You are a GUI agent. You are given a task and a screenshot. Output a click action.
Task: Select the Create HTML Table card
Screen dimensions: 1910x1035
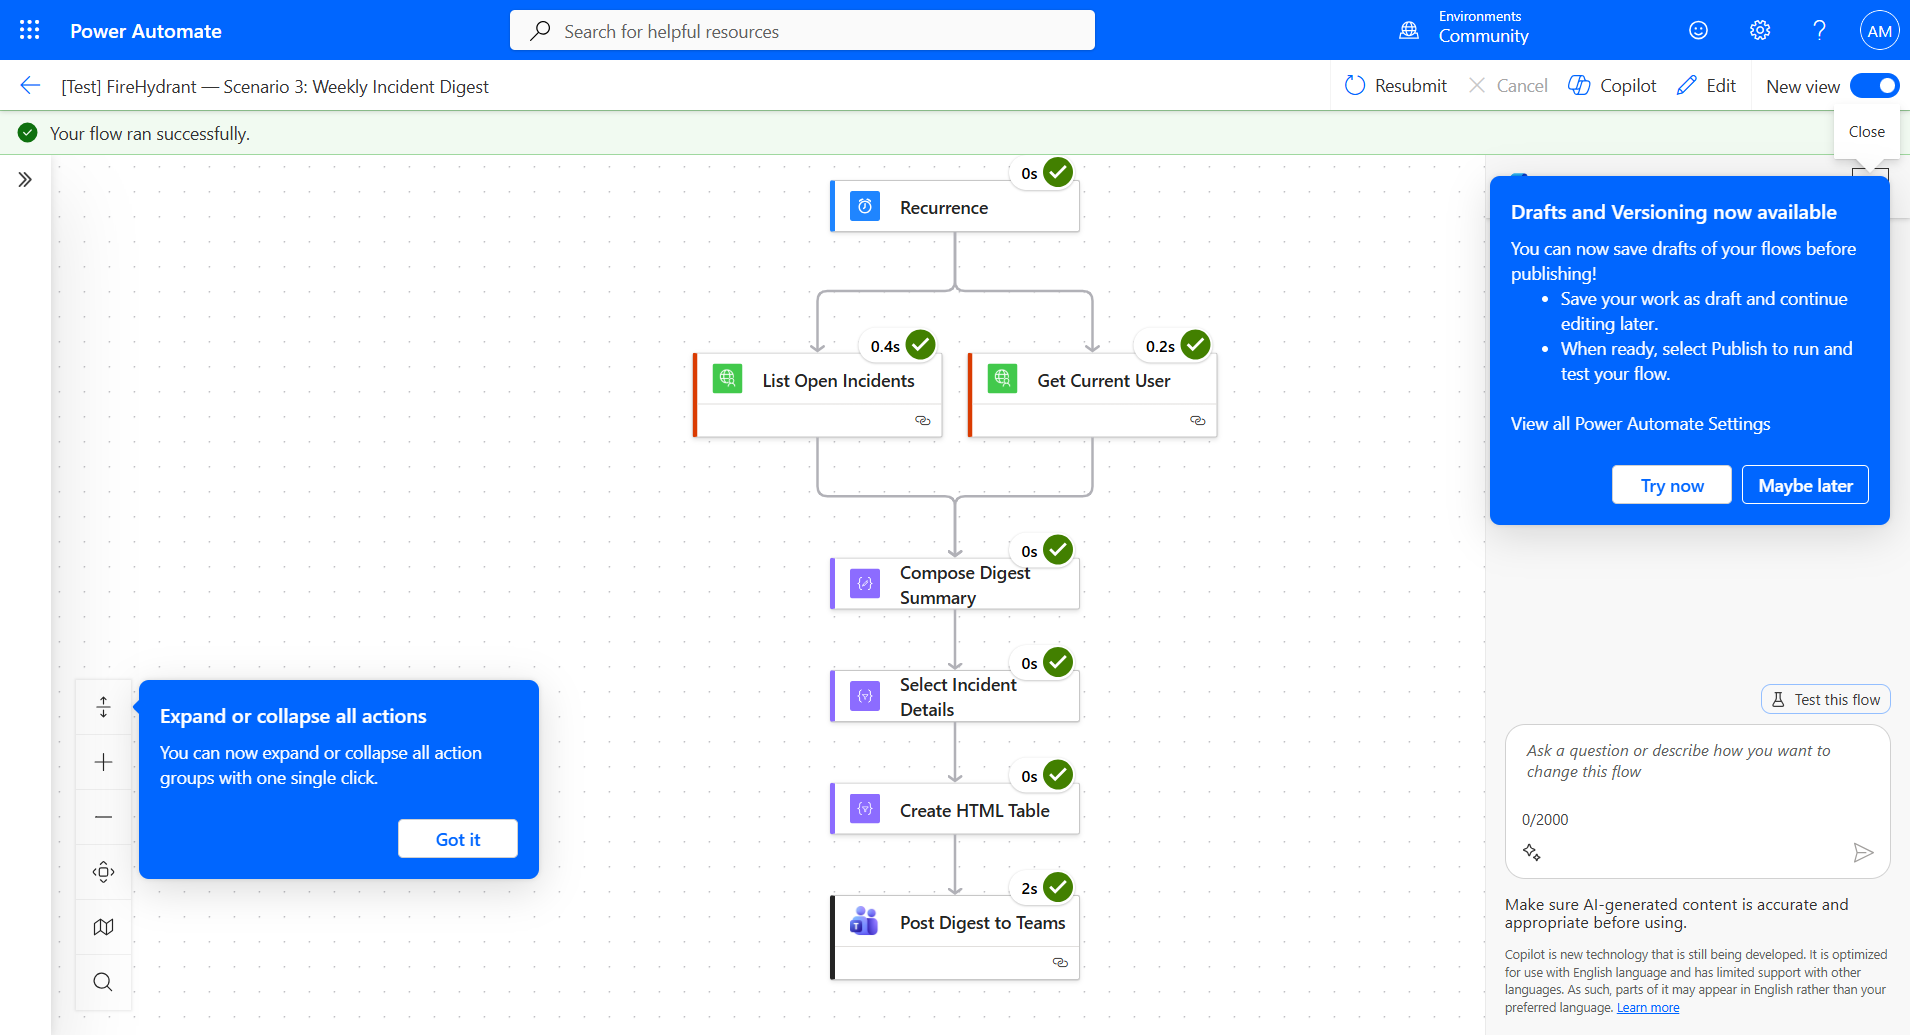pyautogui.click(x=955, y=809)
